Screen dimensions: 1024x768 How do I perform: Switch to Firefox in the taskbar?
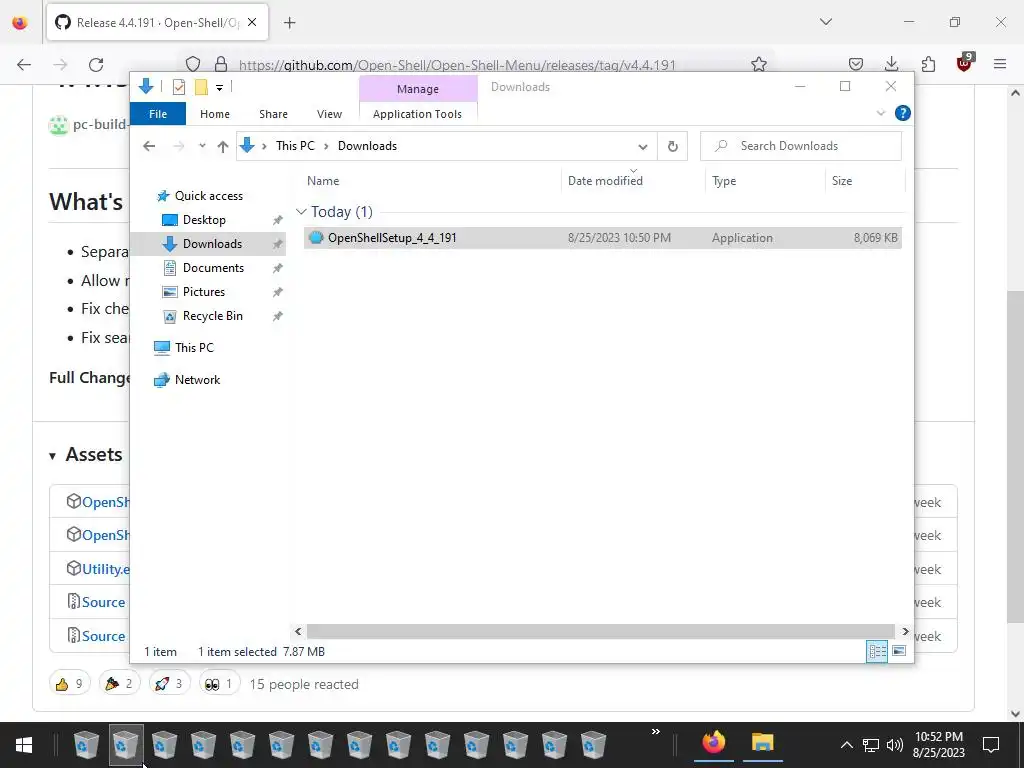tap(714, 744)
